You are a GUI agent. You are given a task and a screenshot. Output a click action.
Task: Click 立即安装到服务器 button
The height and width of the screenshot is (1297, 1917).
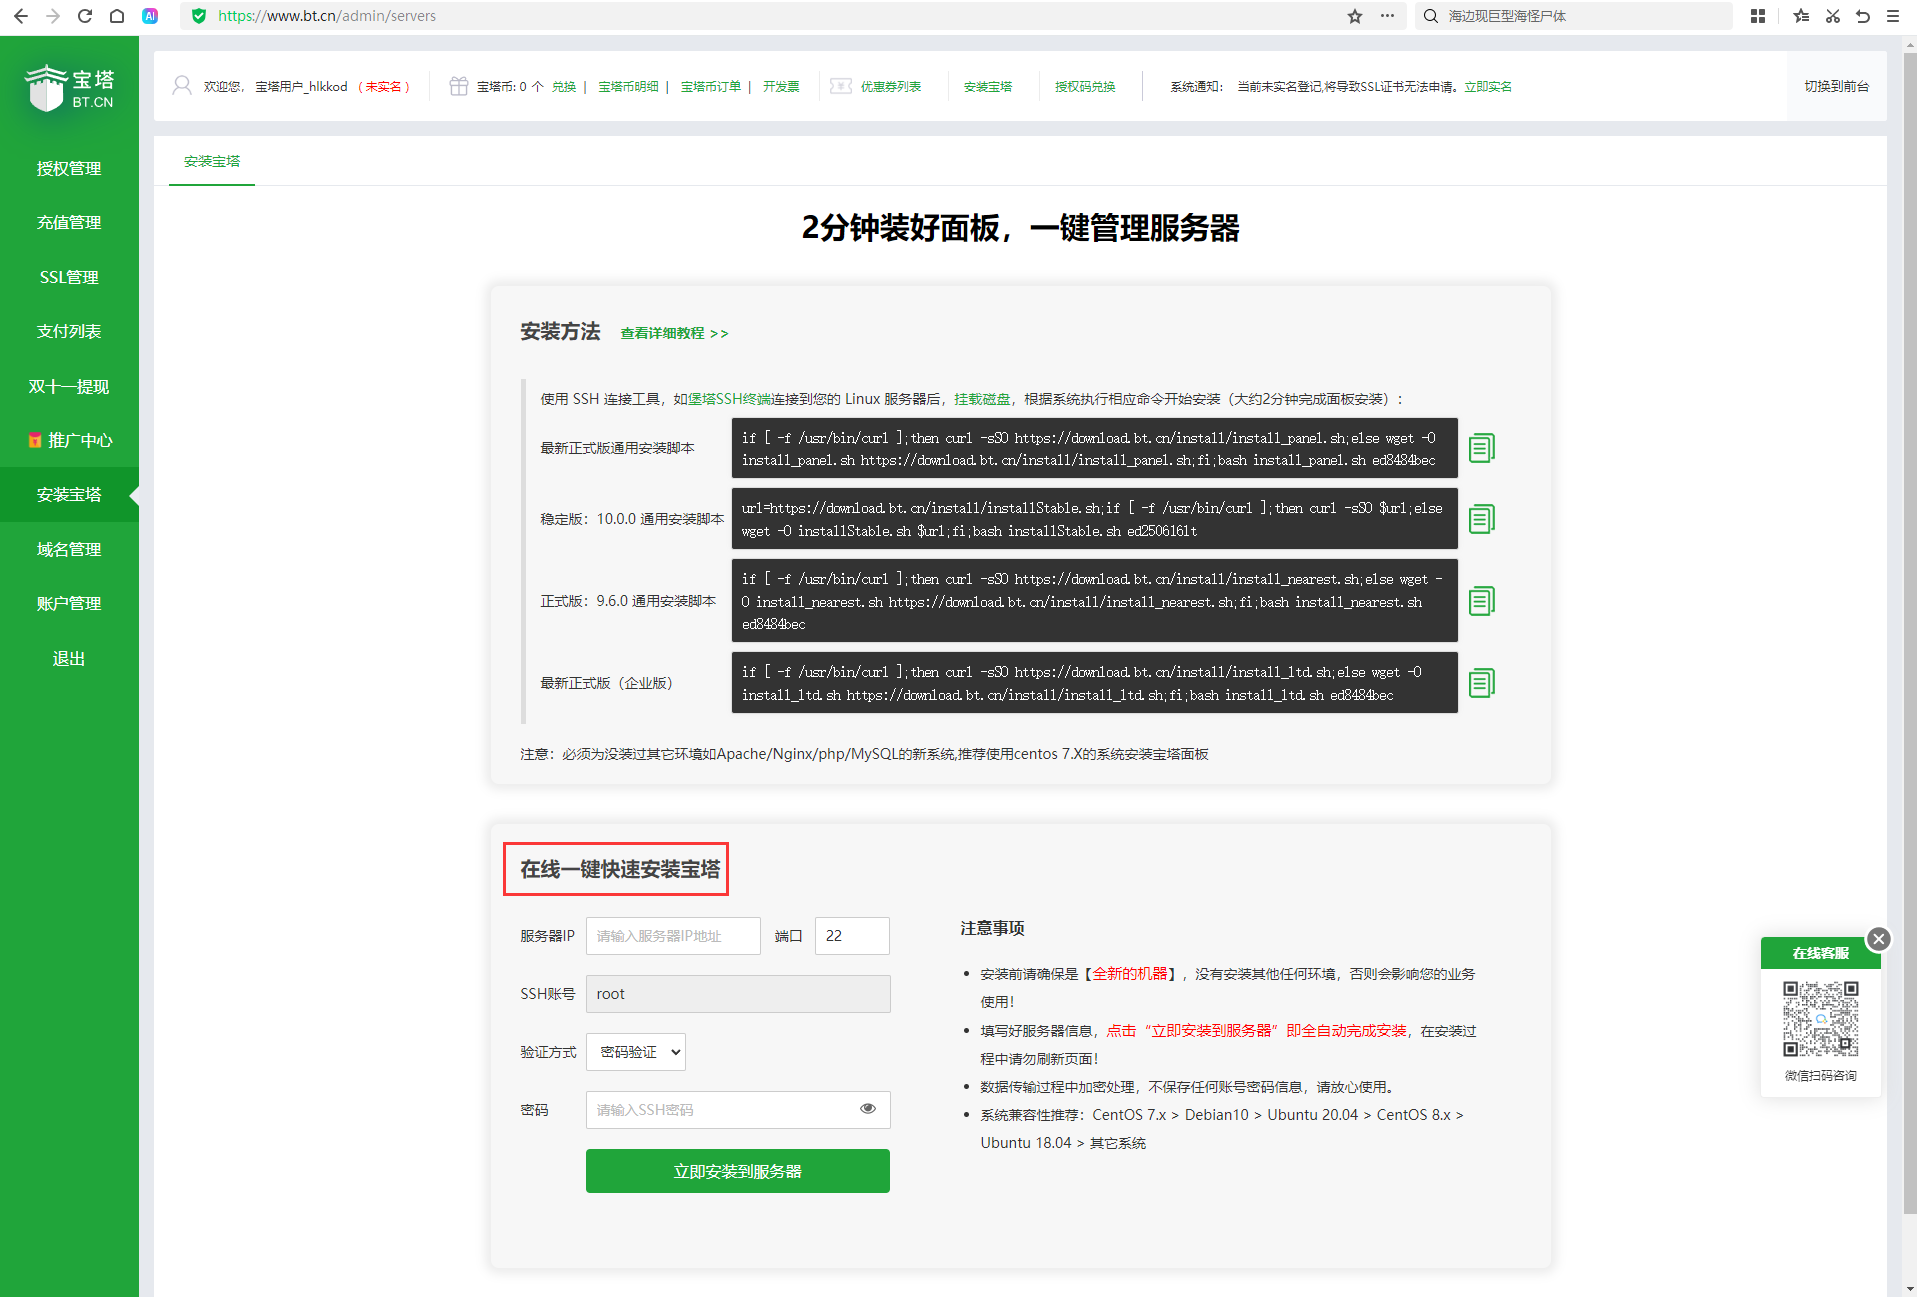point(737,1171)
